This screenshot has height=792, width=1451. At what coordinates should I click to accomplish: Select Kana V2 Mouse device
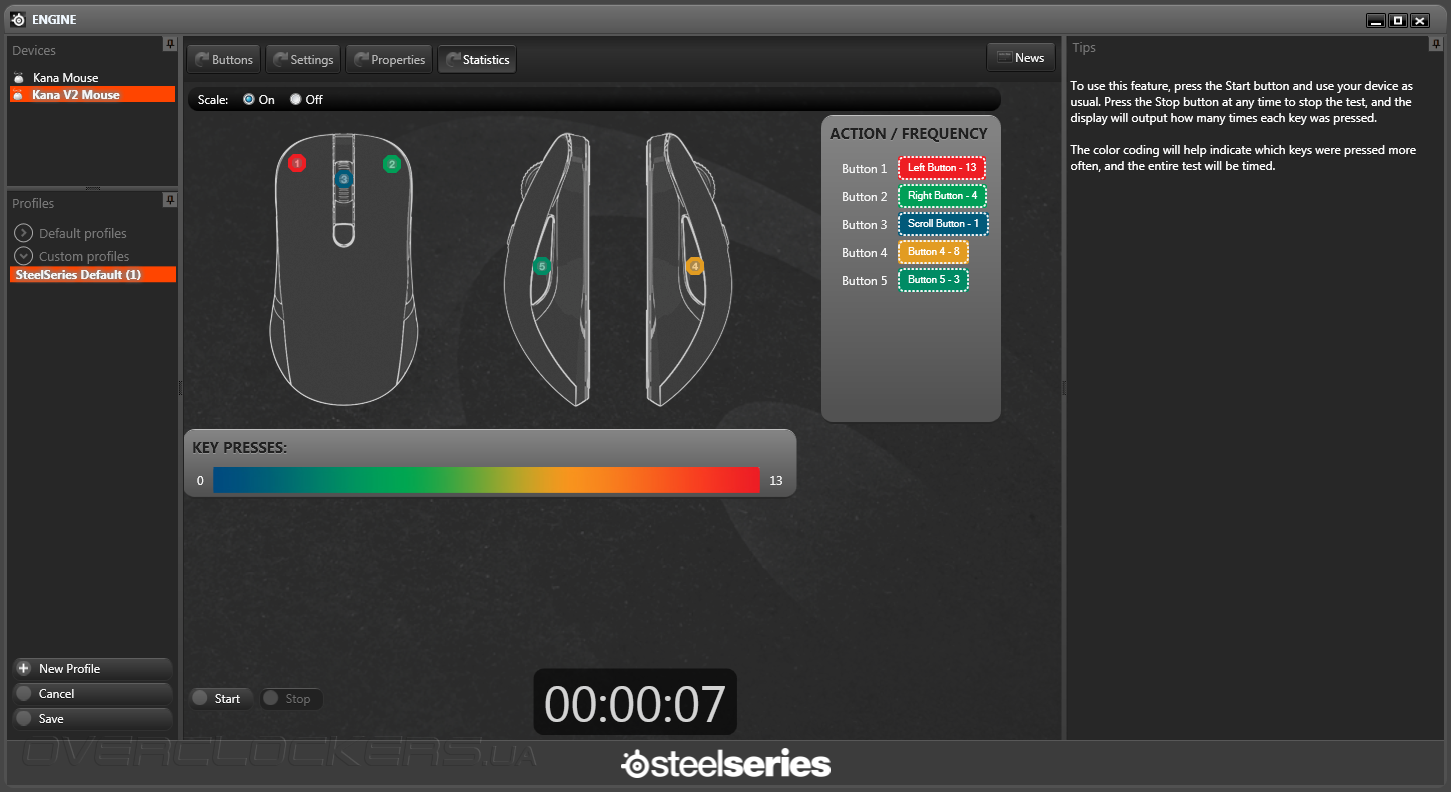pyautogui.click(x=93, y=95)
